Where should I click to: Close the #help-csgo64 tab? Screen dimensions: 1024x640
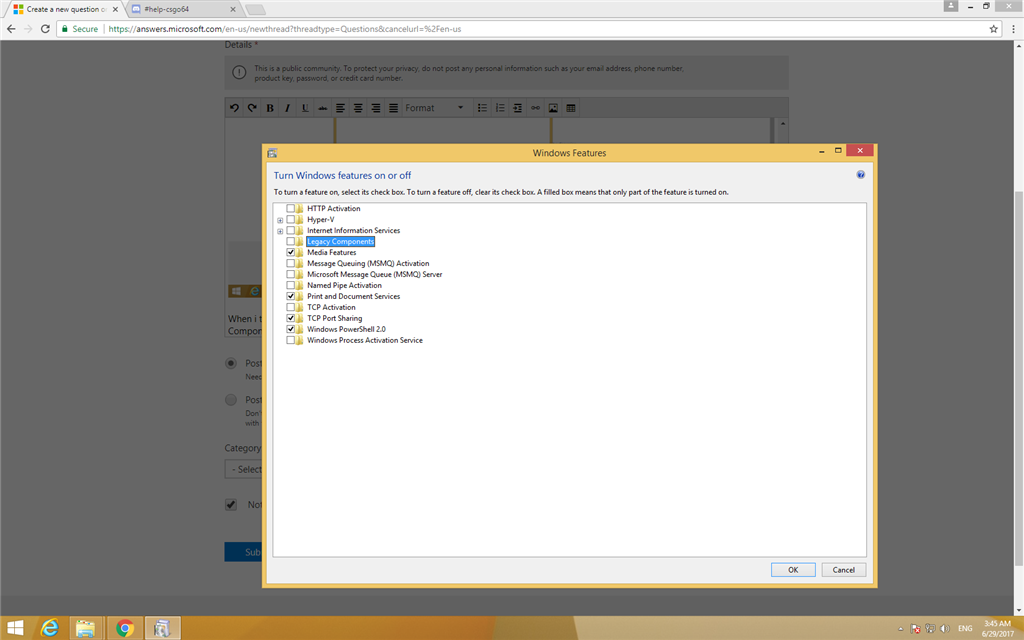pyautogui.click(x=233, y=9)
